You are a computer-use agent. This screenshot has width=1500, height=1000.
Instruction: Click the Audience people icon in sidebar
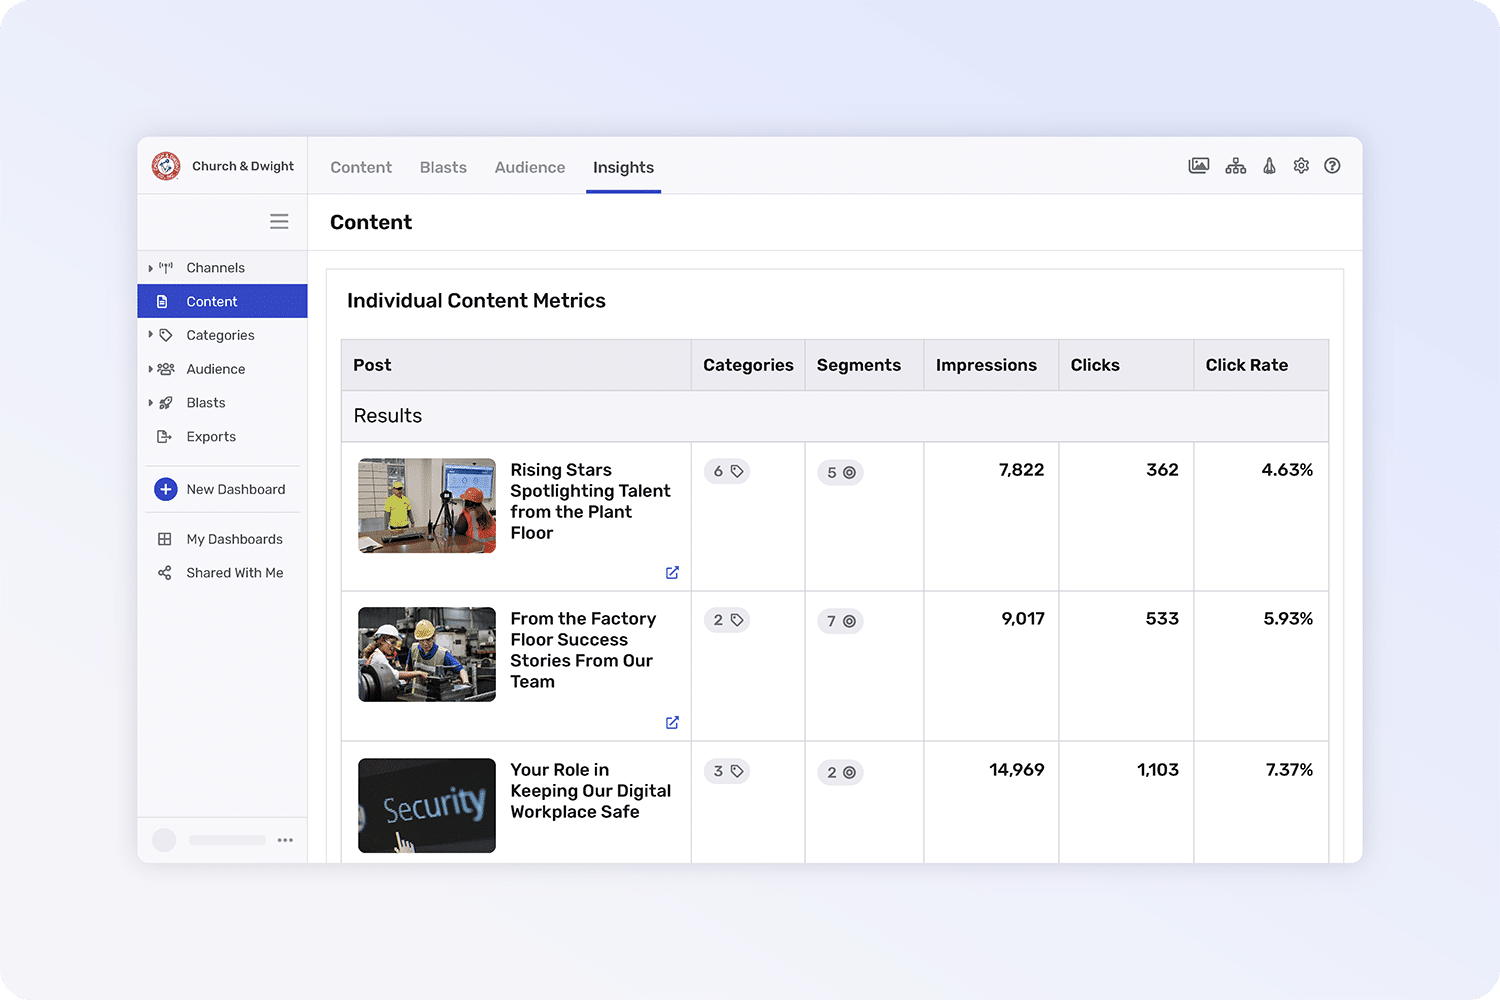tap(166, 369)
